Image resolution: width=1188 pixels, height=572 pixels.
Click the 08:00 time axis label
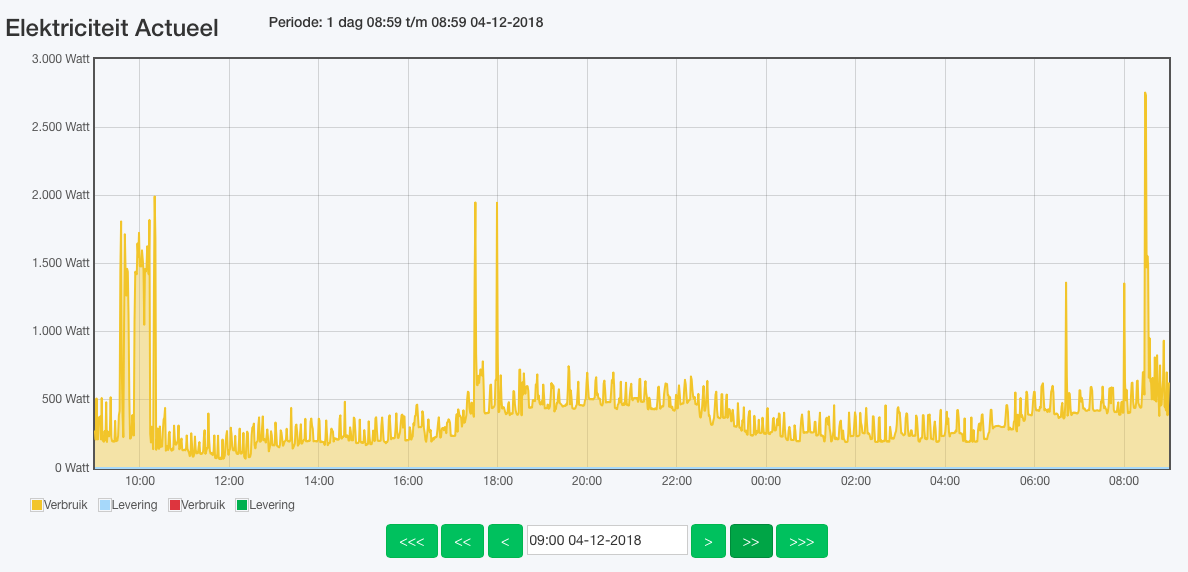[1124, 481]
